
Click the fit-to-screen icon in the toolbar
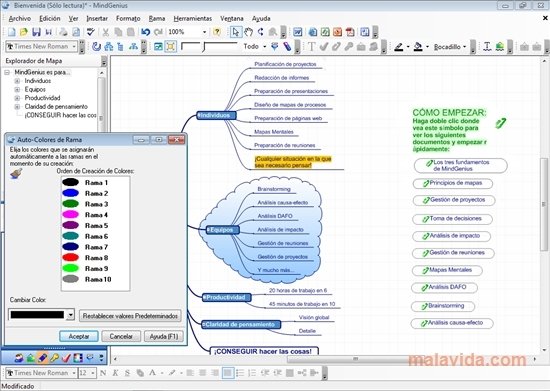click(x=170, y=46)
